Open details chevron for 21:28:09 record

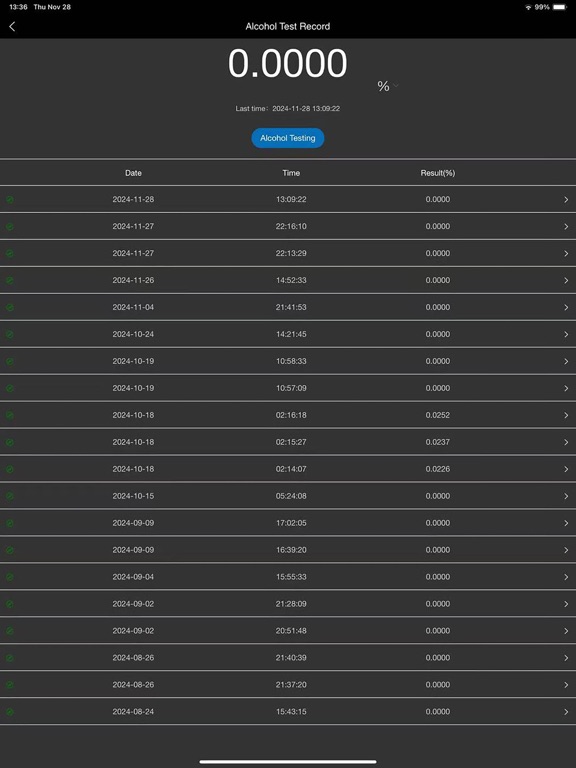(566, 603)
